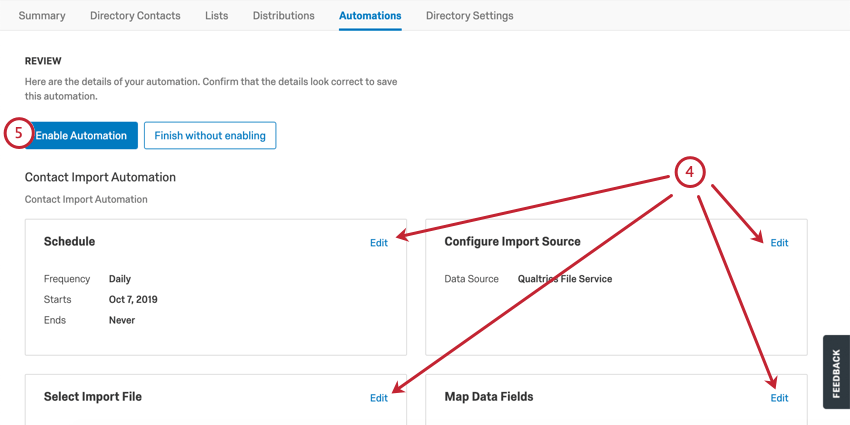Edit the Schedule section

(x=379, y=243)
